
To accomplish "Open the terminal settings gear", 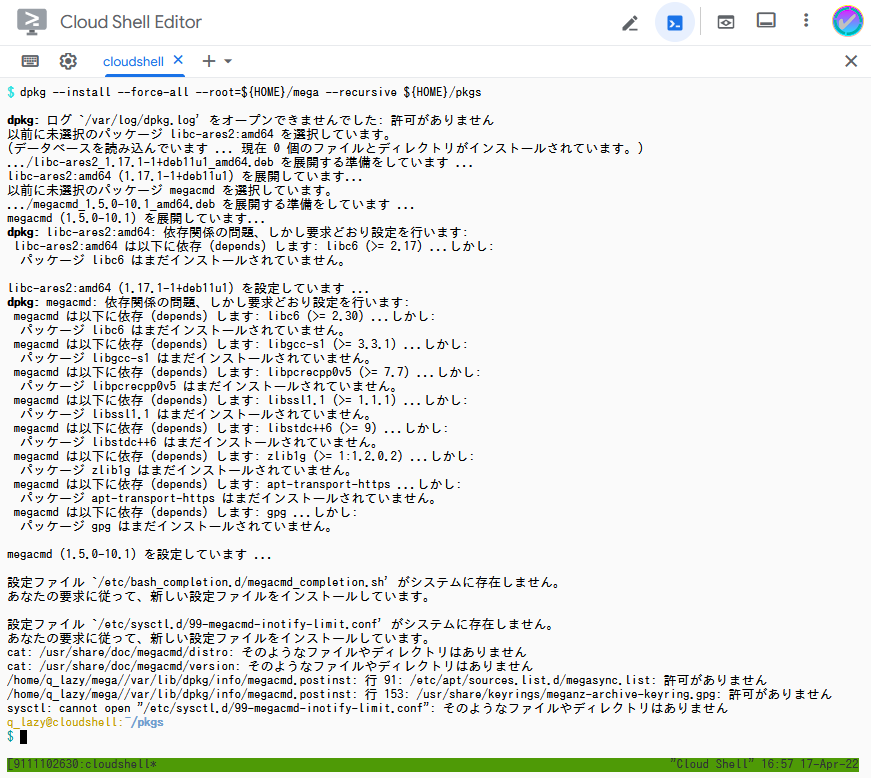I will [x=67, y=60].
